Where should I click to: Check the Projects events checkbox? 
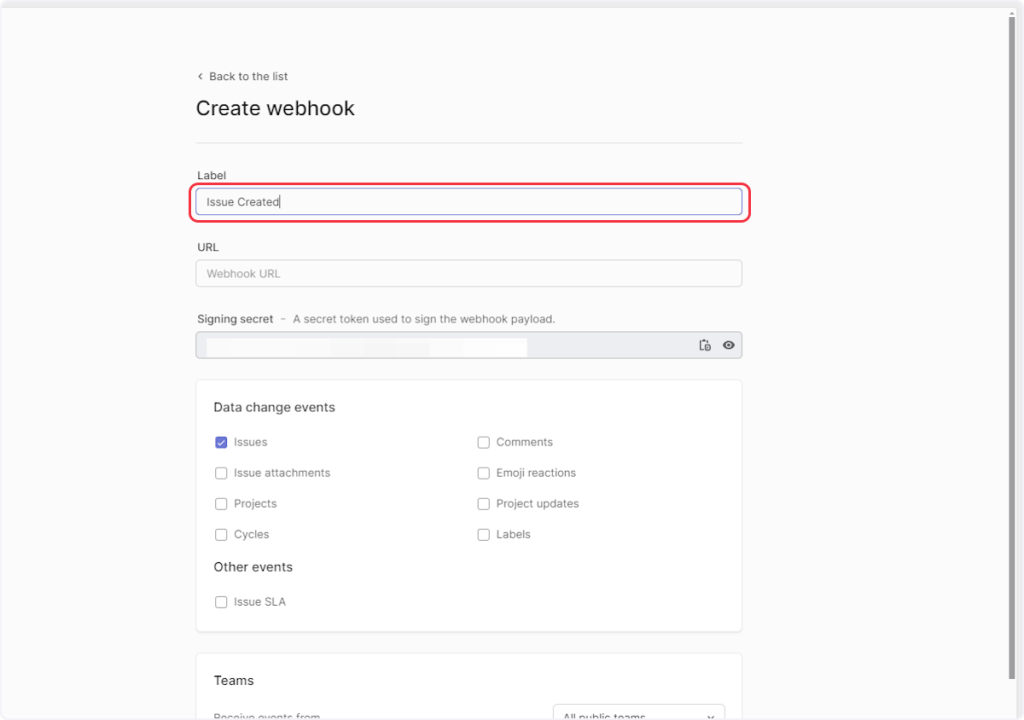click(x=221, y=504)
